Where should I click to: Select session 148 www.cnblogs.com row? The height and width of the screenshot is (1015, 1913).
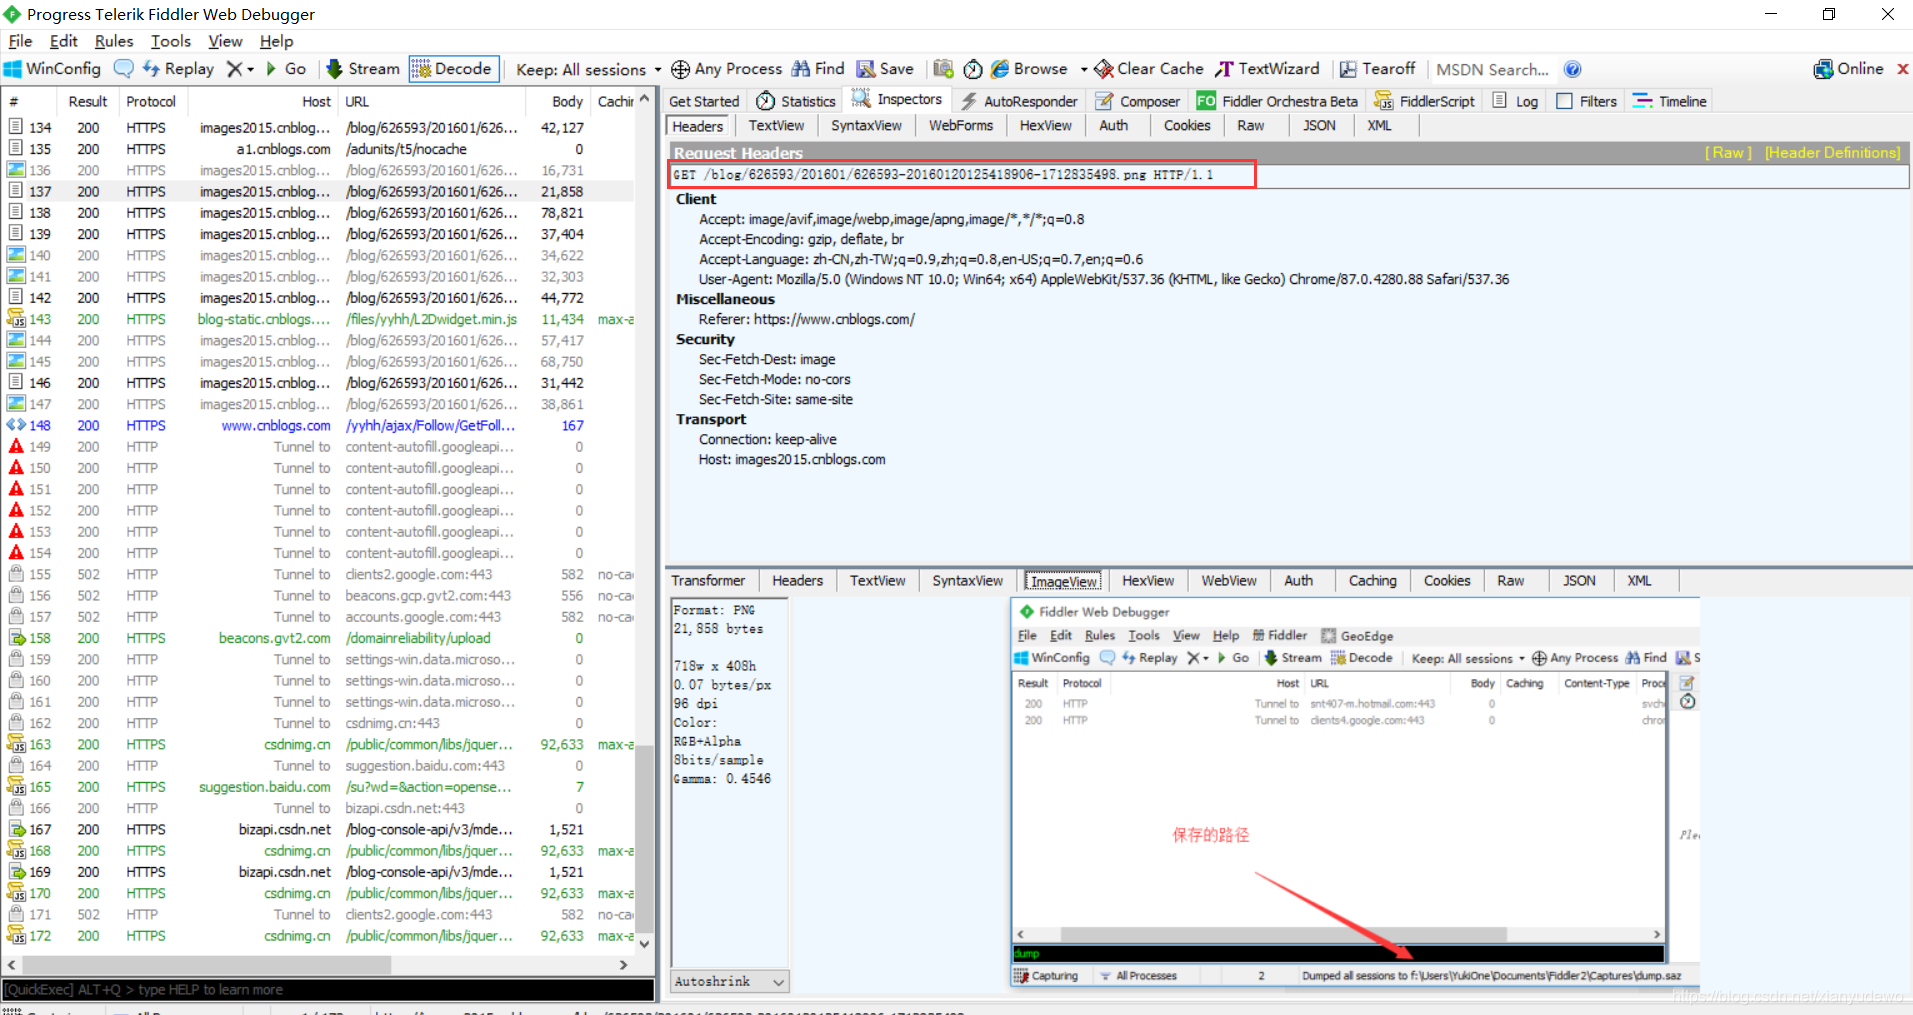point(318,426)
